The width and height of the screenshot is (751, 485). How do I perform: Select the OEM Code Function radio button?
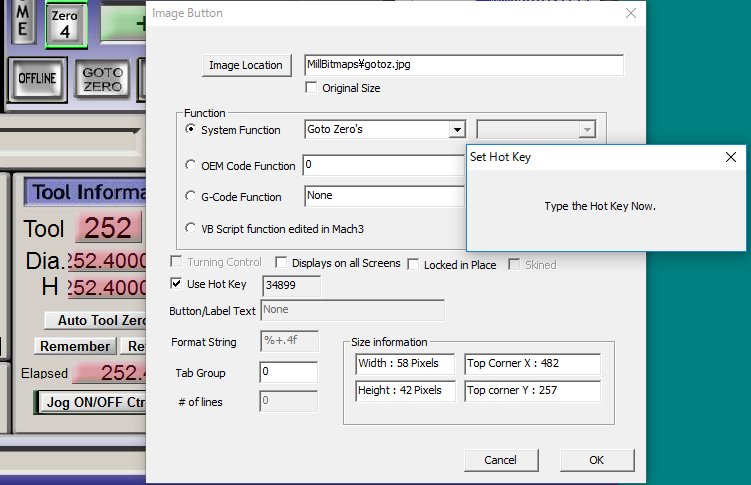190,165
